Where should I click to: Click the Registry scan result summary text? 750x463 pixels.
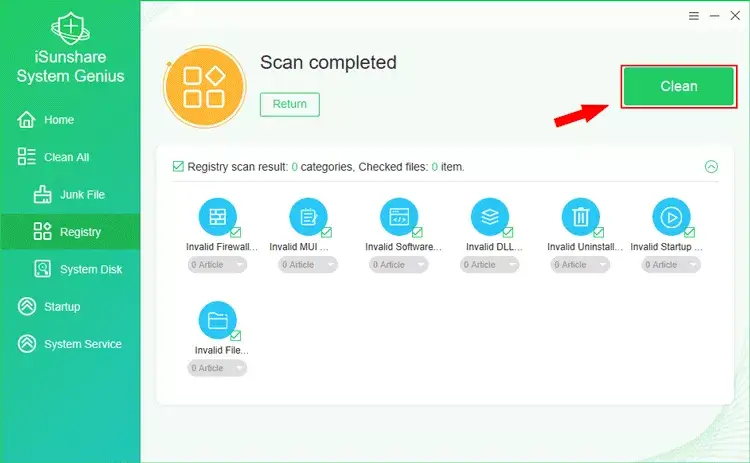point(326,167)
